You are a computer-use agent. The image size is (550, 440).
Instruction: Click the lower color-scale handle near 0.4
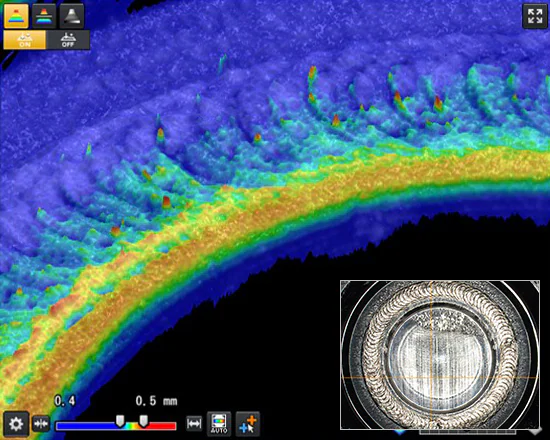tap(120, 421)
